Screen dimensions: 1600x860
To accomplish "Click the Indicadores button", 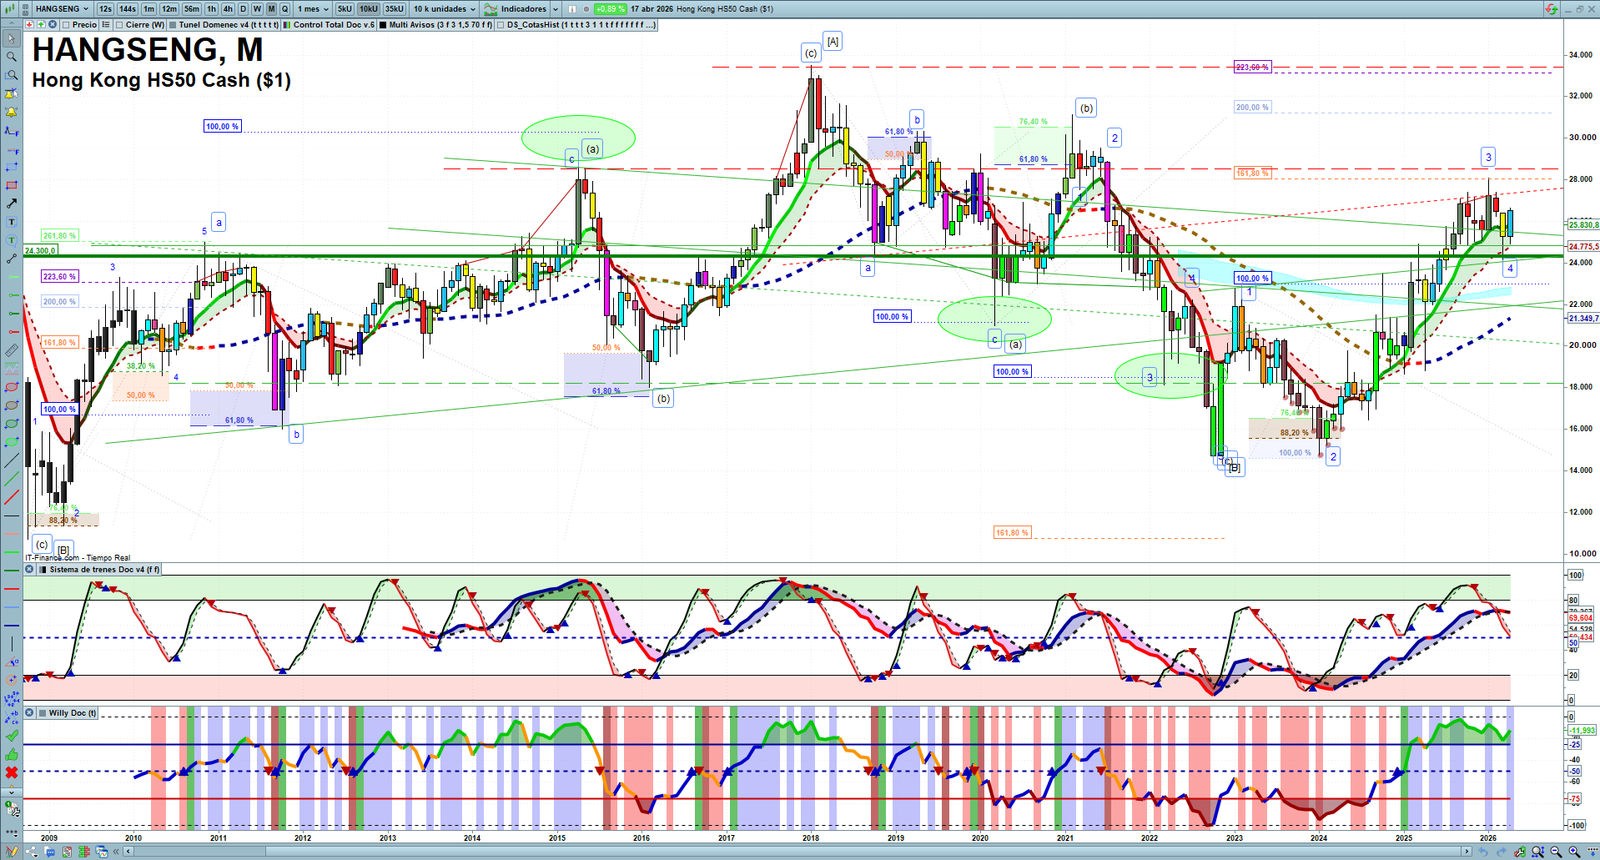I will 516,9.
